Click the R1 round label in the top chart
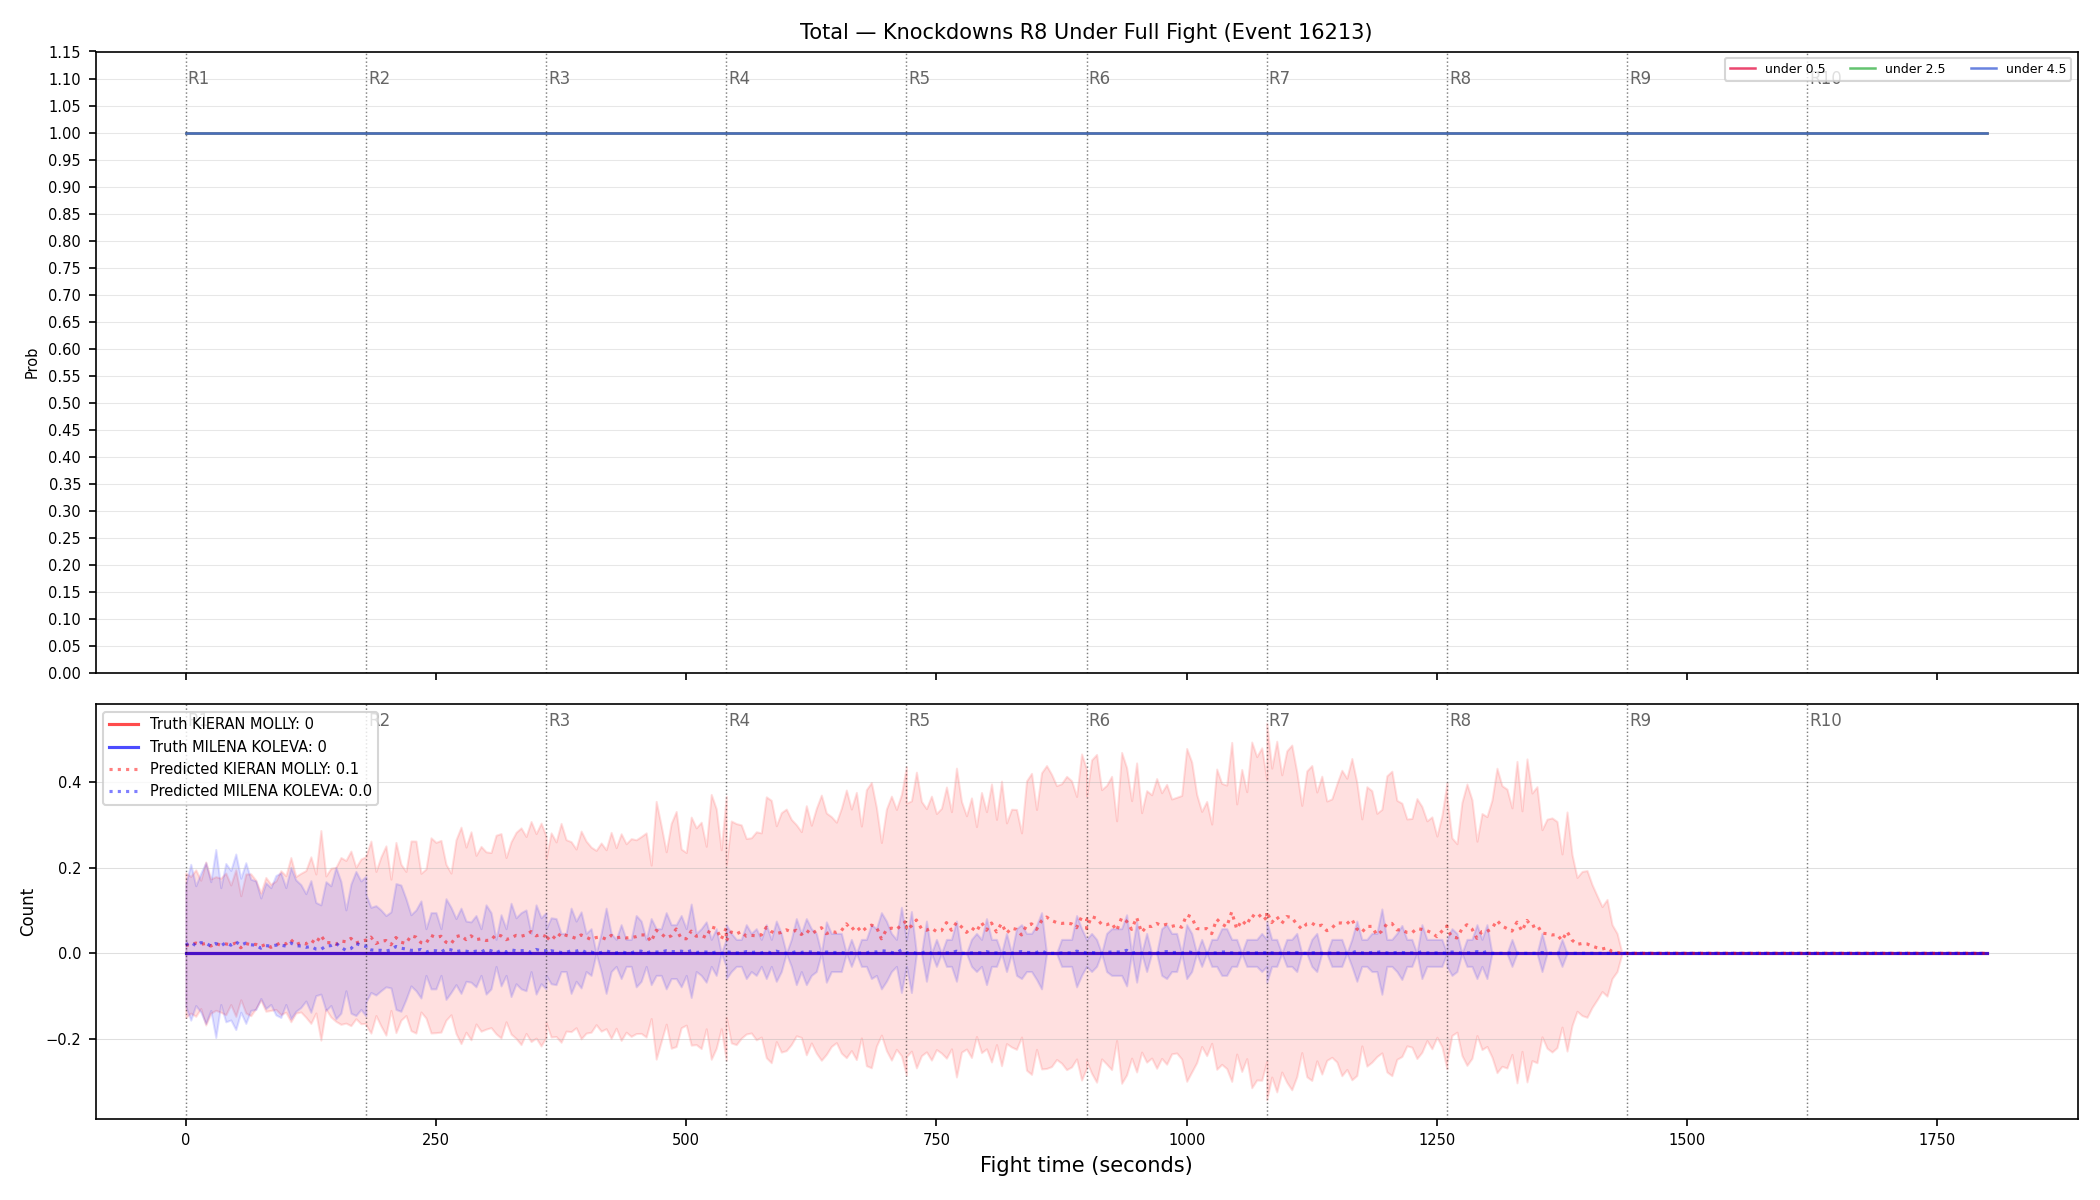2100x1200 pixels. pyautogui.click(x=198, y=78)
